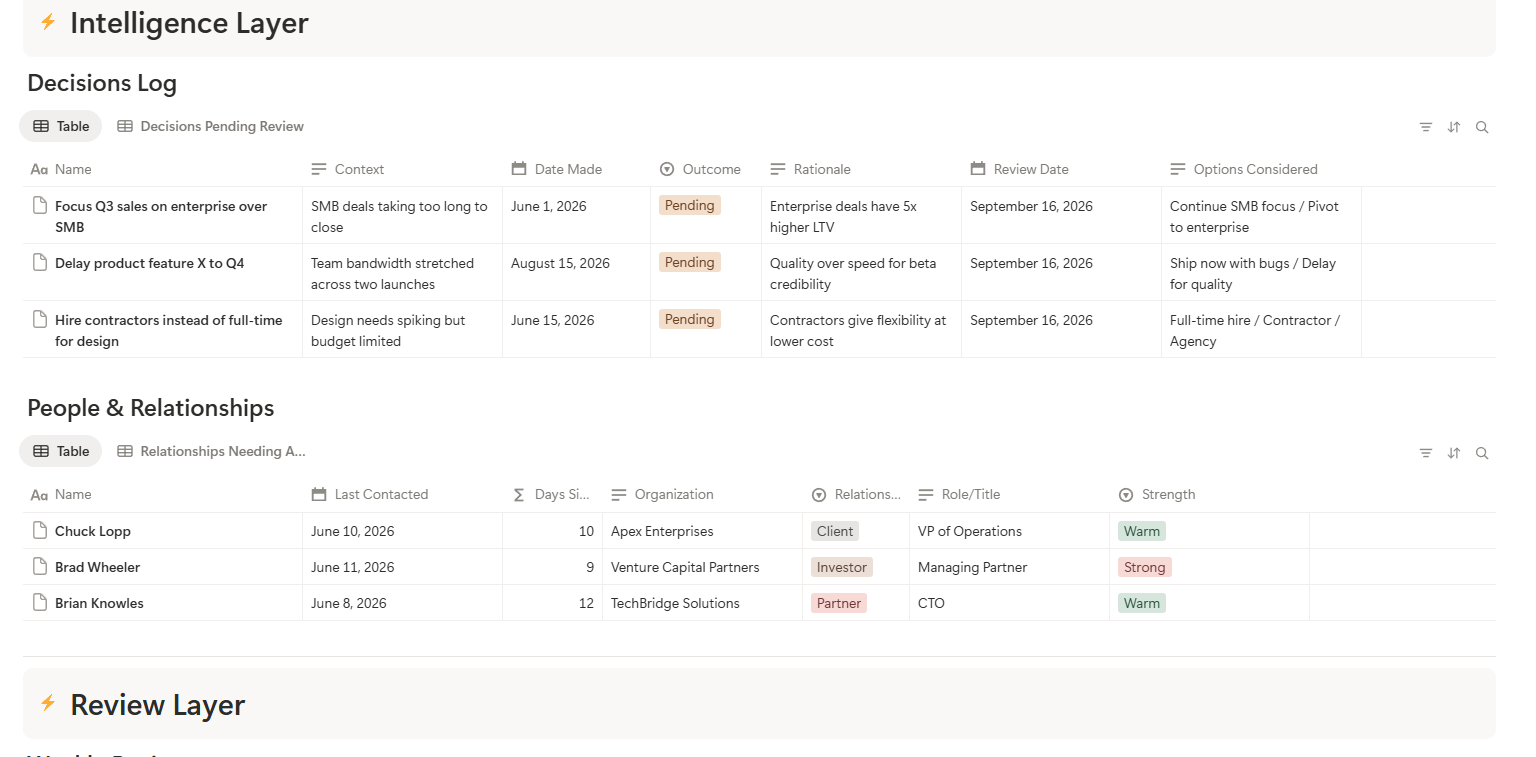Click page icon of Hire contractors row

pyautogui.click(x=40, y=320)
